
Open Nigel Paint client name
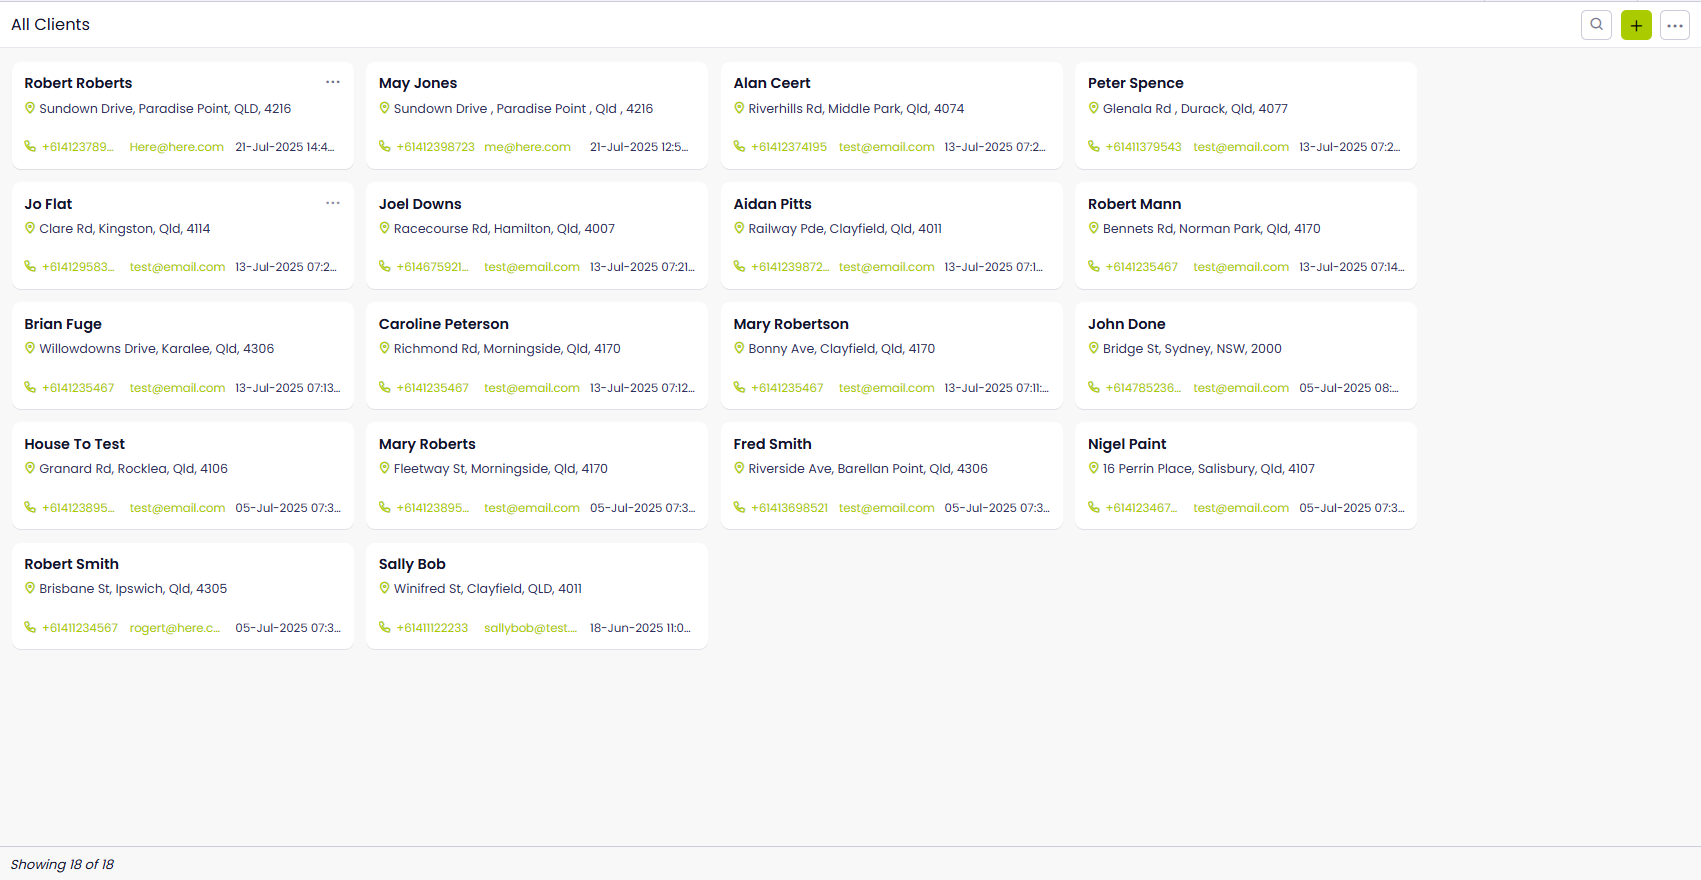1127,444
